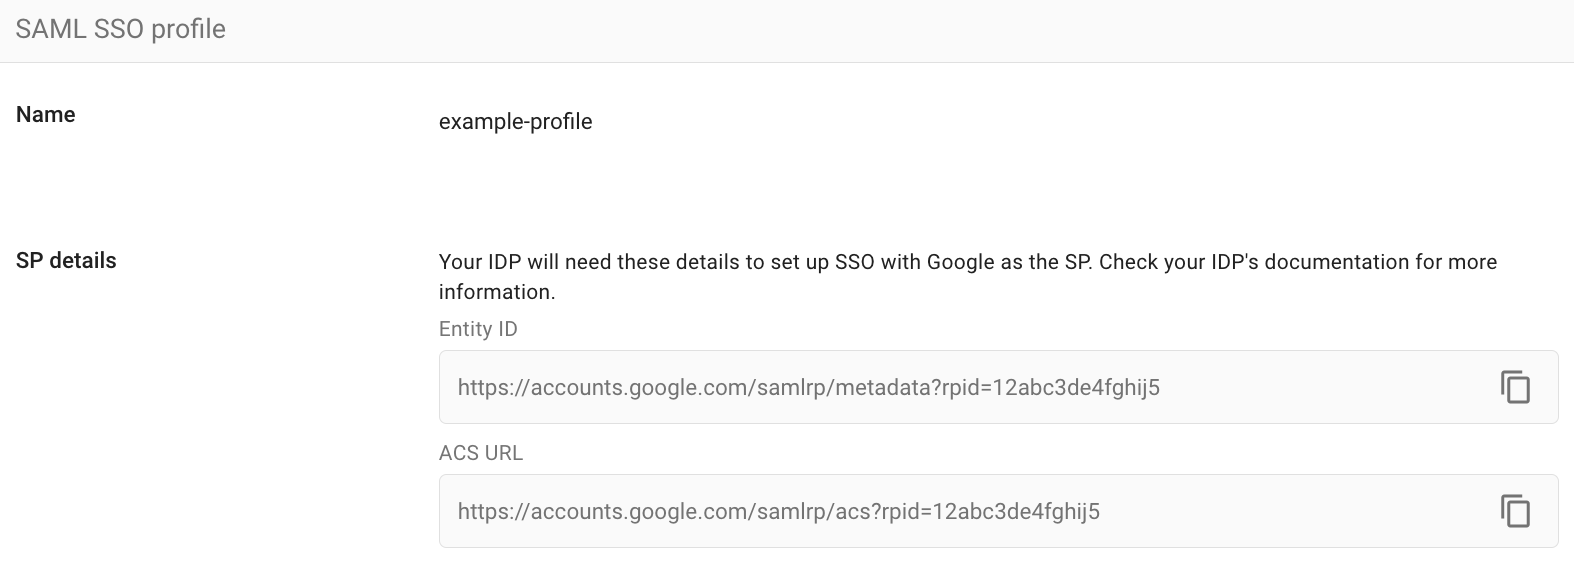
Task: Click the Entity ID field label
Action: (x=478, y=329)
